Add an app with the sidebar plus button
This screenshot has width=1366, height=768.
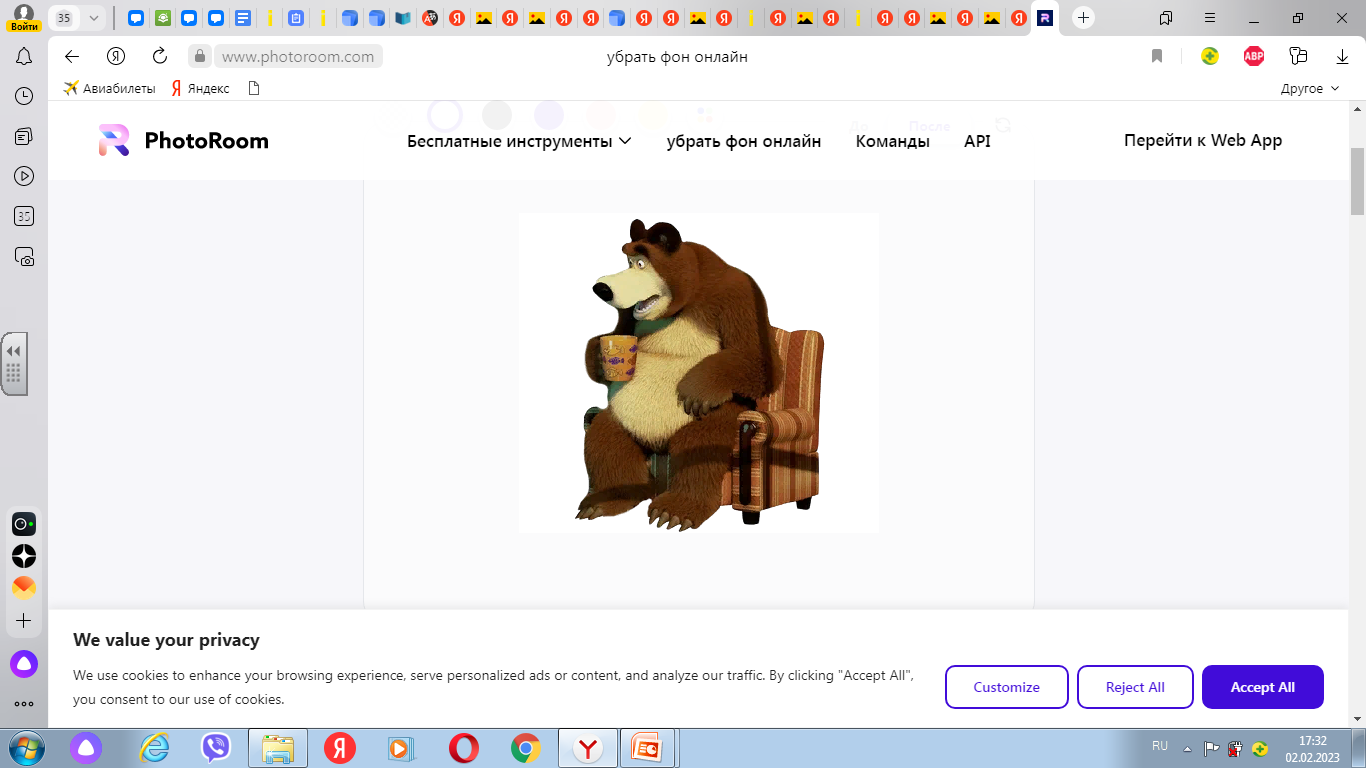click(24, 621)
